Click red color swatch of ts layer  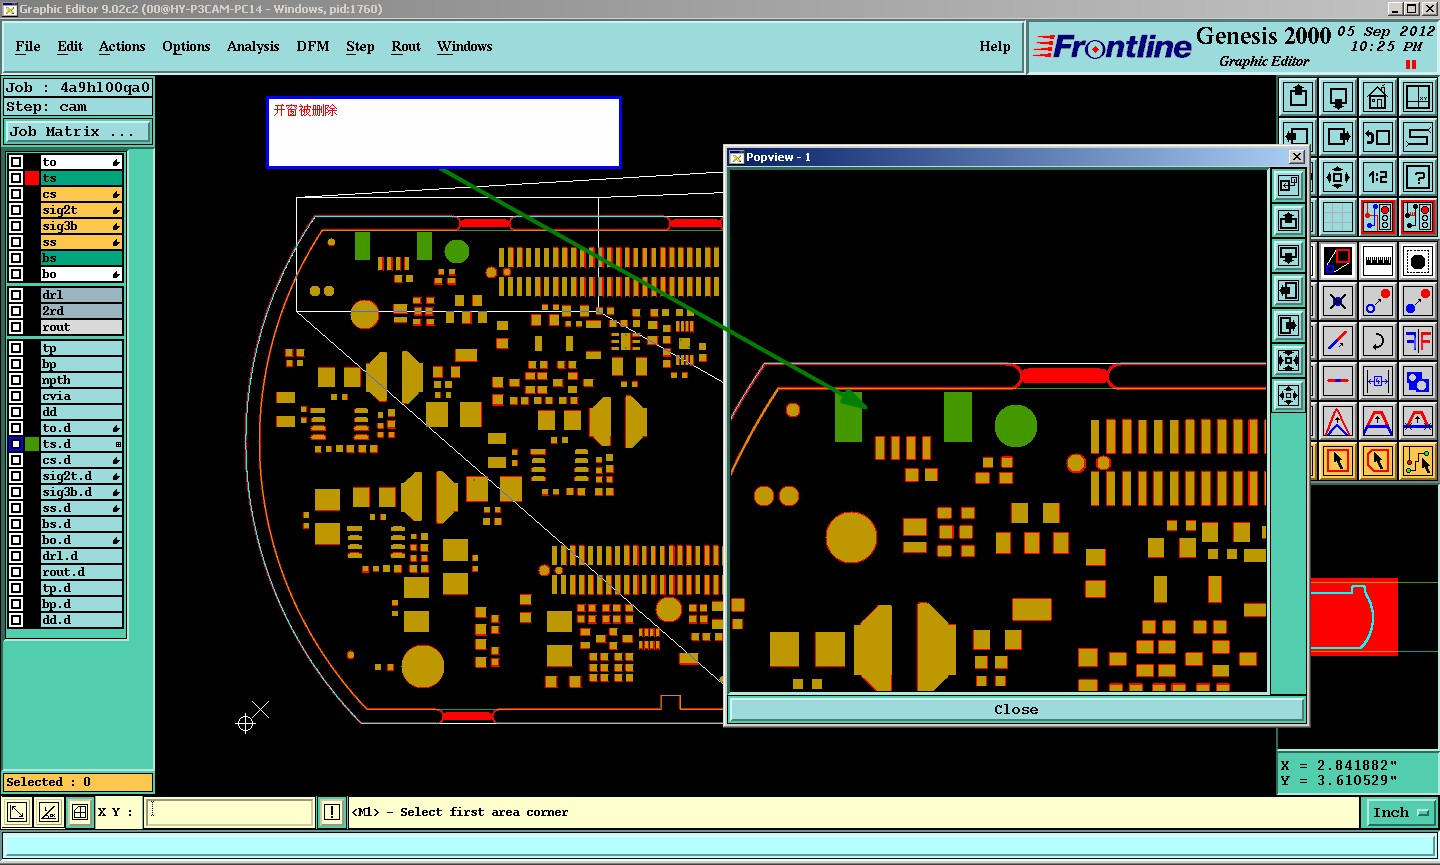32,178
